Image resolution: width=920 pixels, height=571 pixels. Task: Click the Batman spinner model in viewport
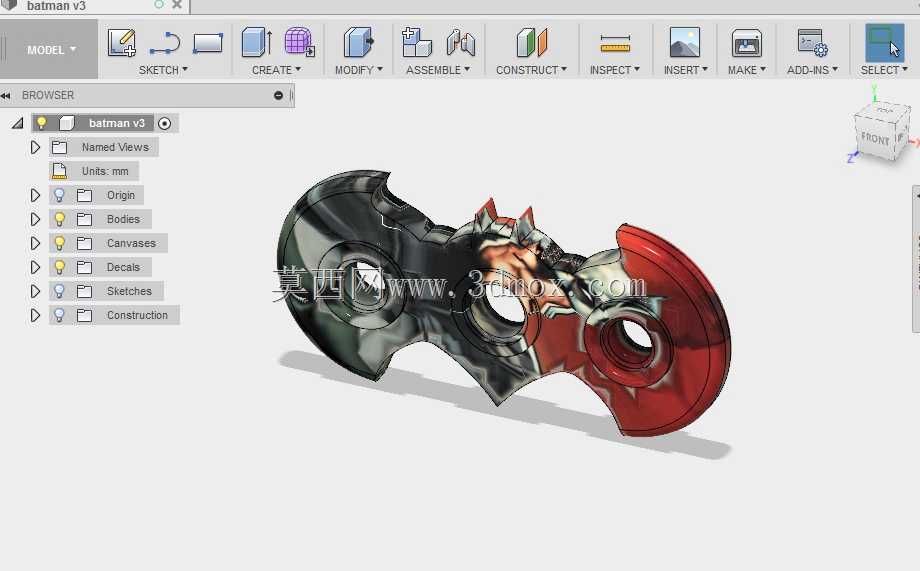(x=503, y=305)
